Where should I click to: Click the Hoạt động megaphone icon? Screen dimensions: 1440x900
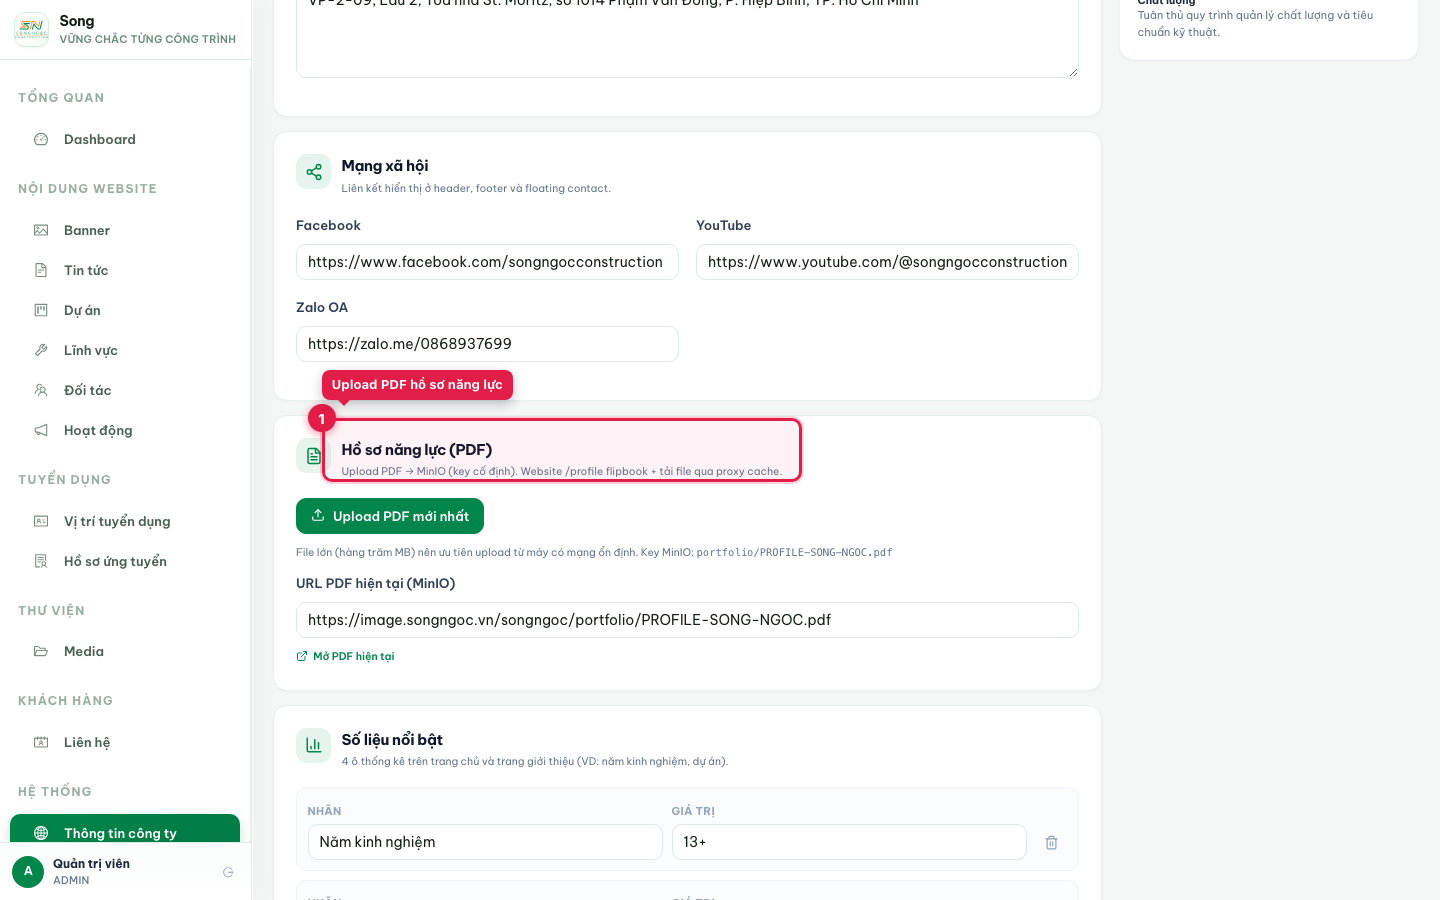41,430
